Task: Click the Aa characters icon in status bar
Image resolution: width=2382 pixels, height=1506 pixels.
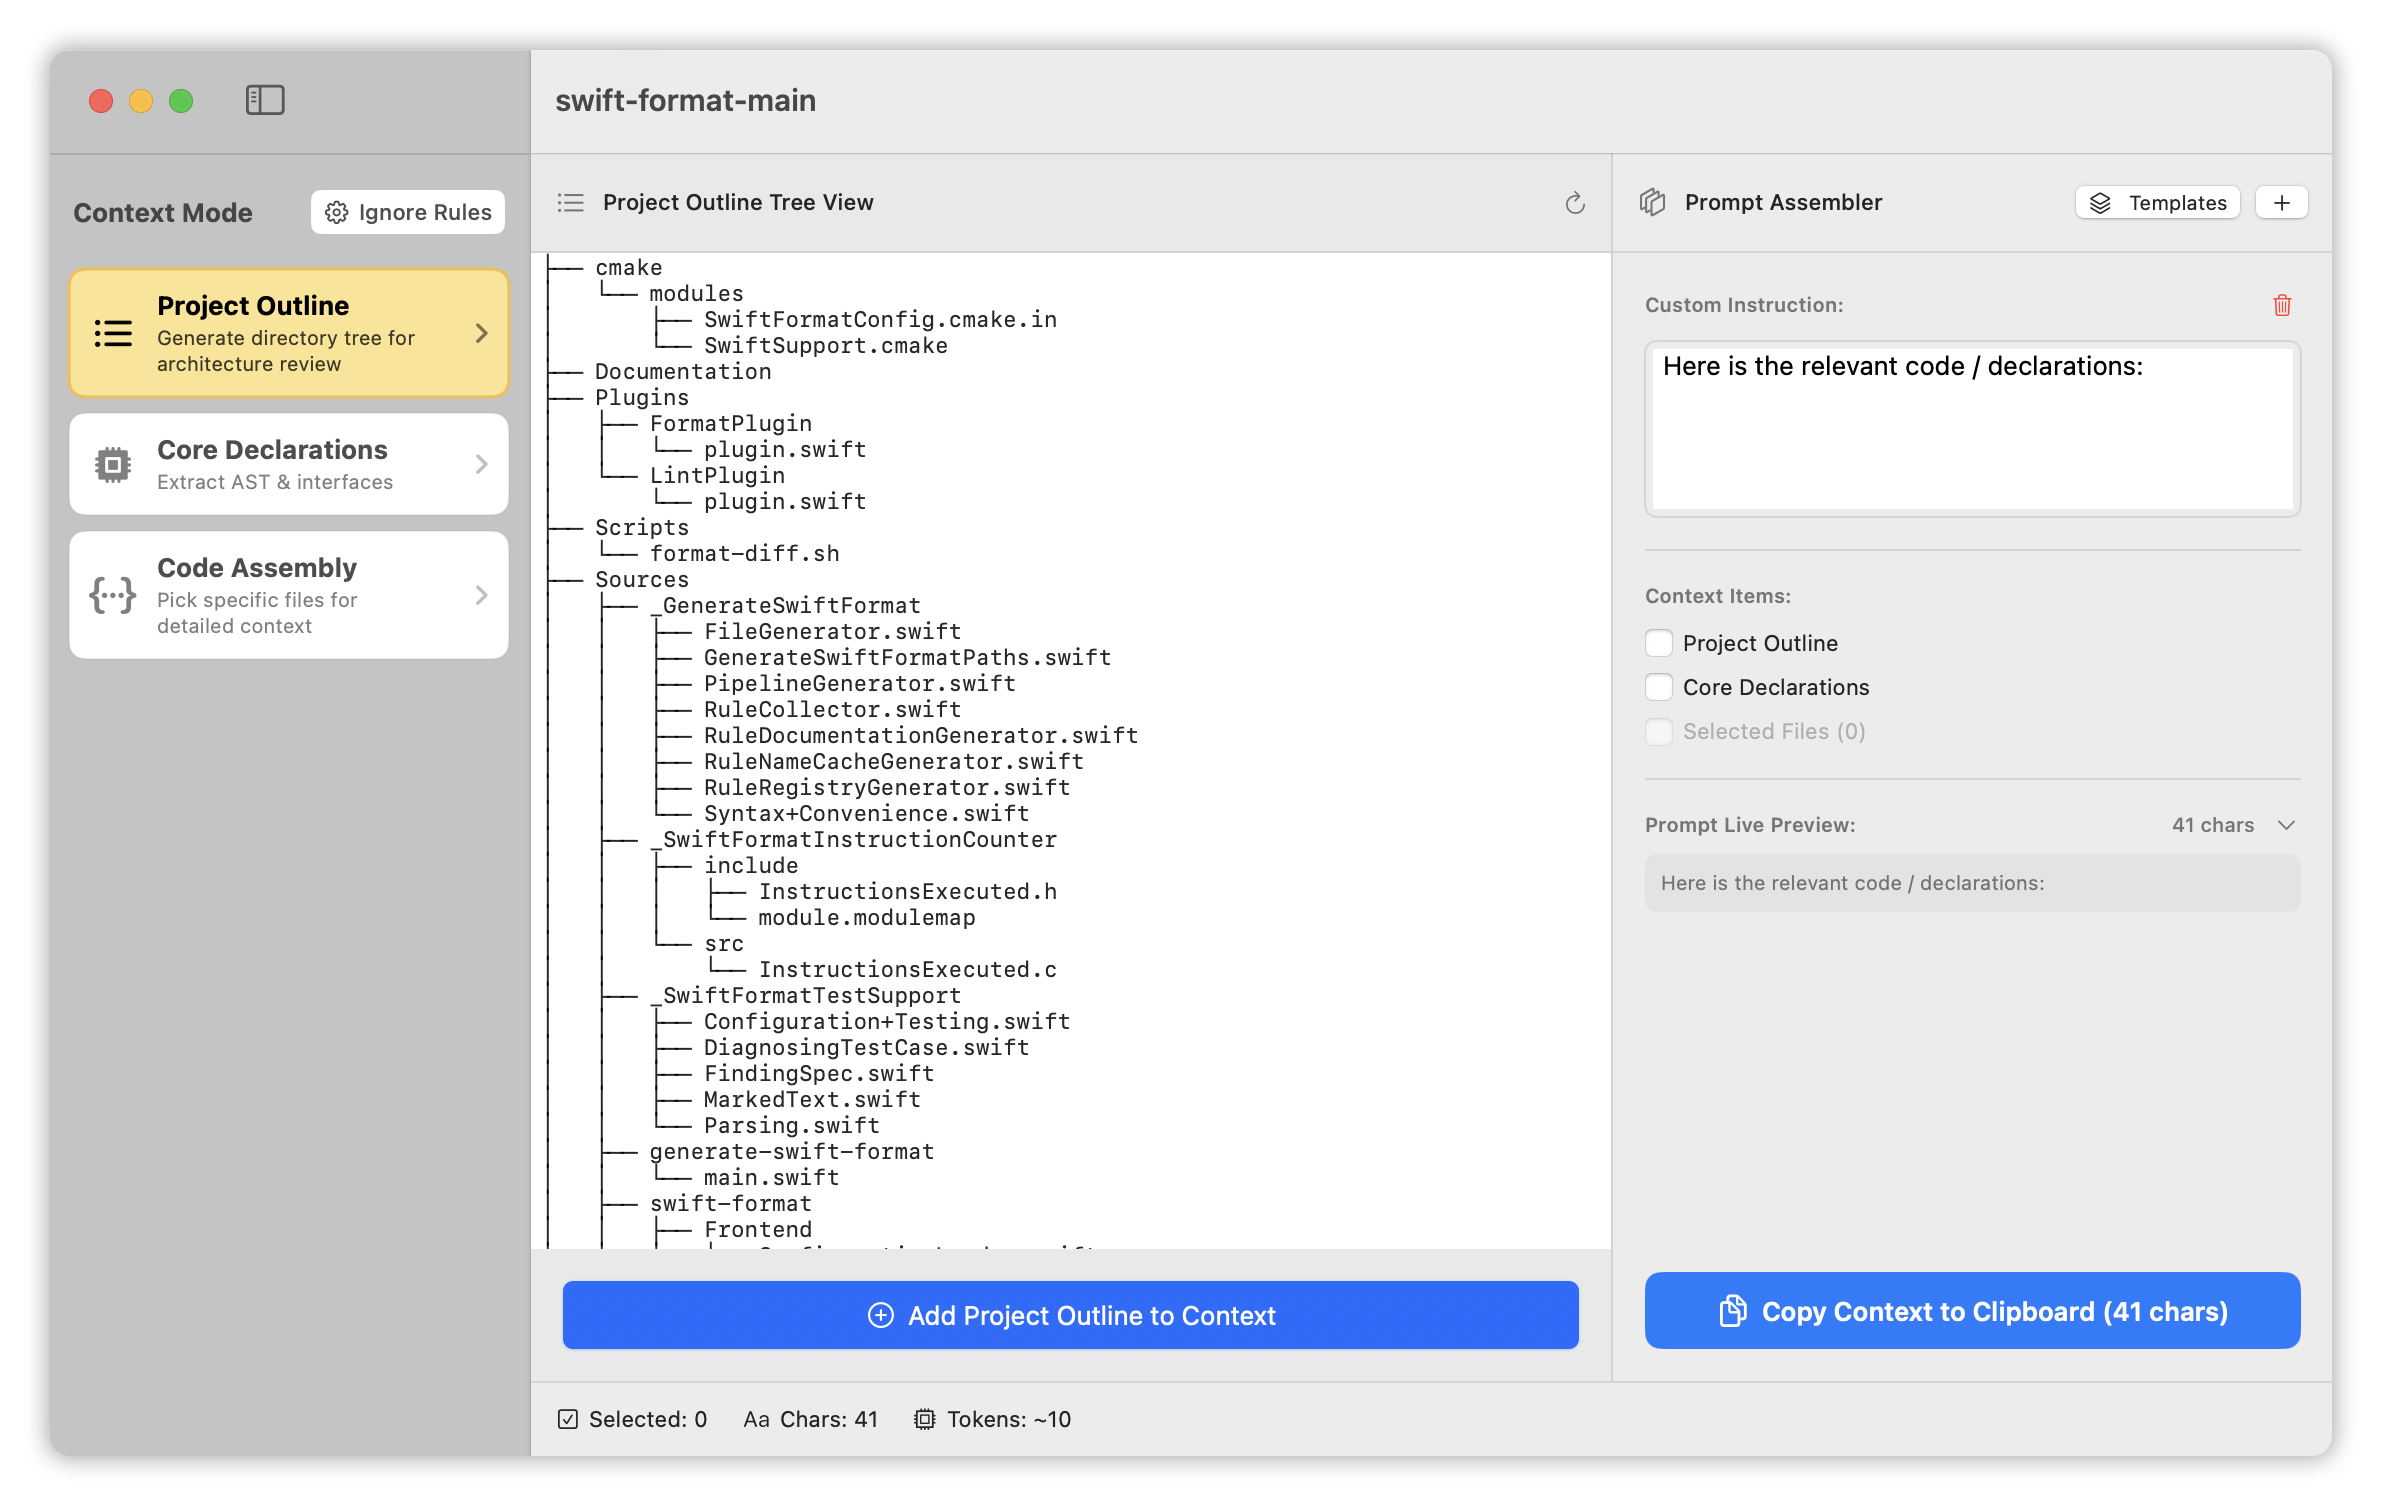Action: (756, 1419)
